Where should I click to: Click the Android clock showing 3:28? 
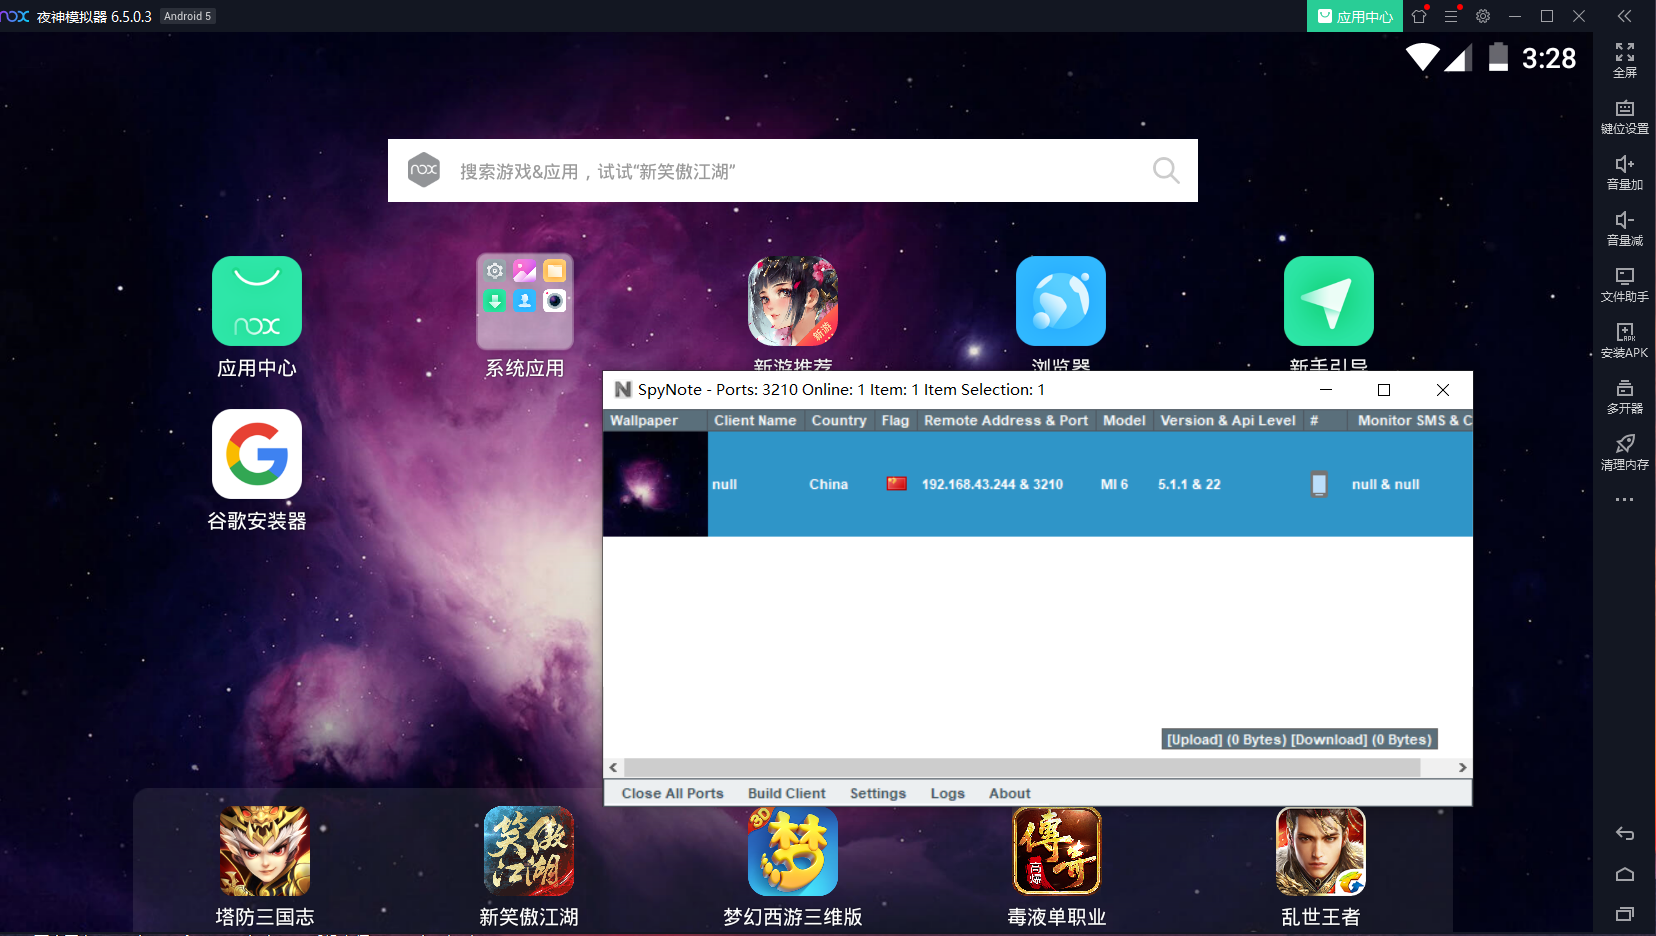(1549, 59)
